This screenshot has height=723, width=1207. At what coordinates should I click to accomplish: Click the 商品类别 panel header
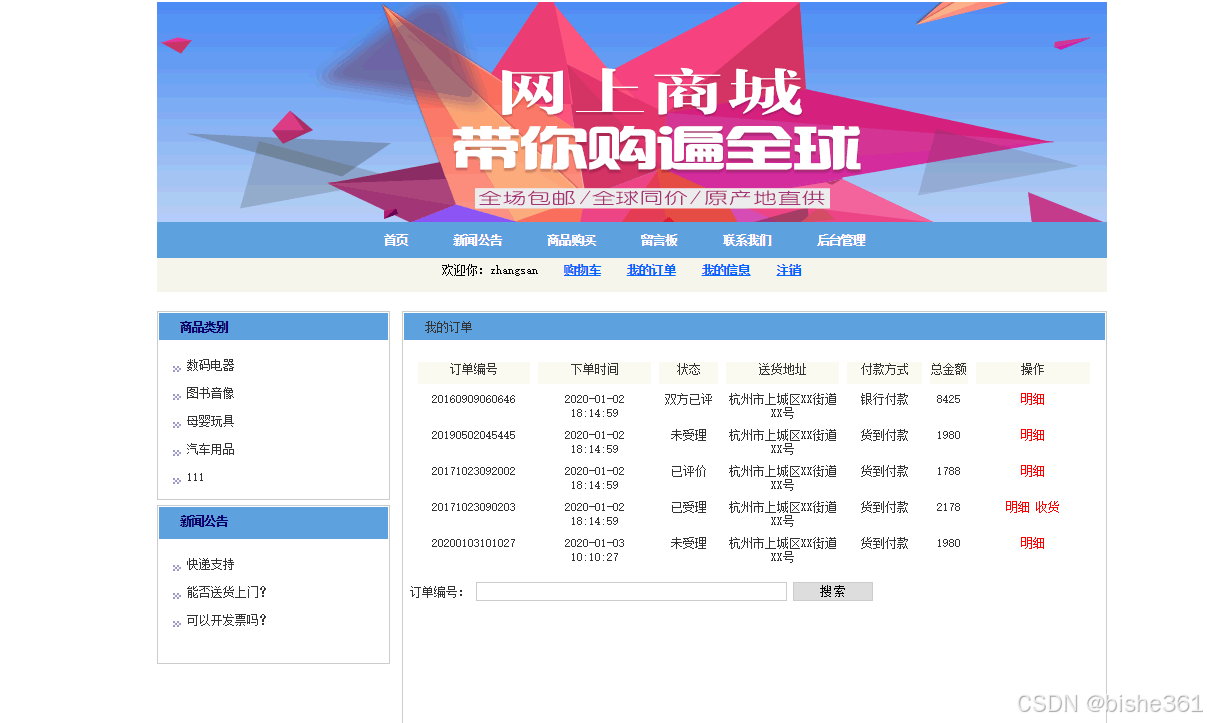click(273, 327)
